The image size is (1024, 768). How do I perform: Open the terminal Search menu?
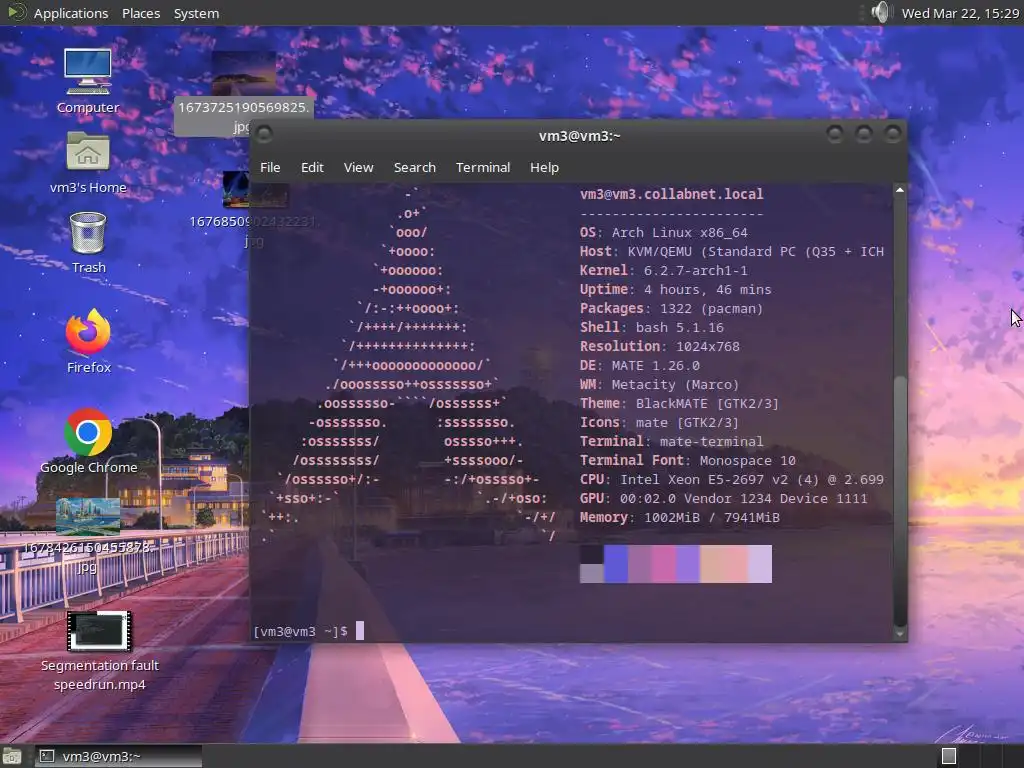pyautogui.click(x=415, y=167)
